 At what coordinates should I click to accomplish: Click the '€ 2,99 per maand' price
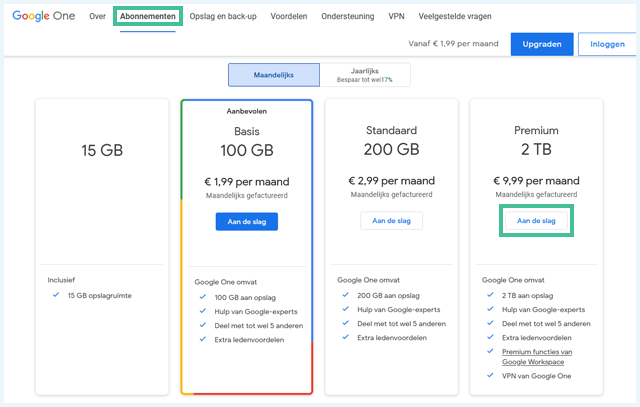[391, 181]
